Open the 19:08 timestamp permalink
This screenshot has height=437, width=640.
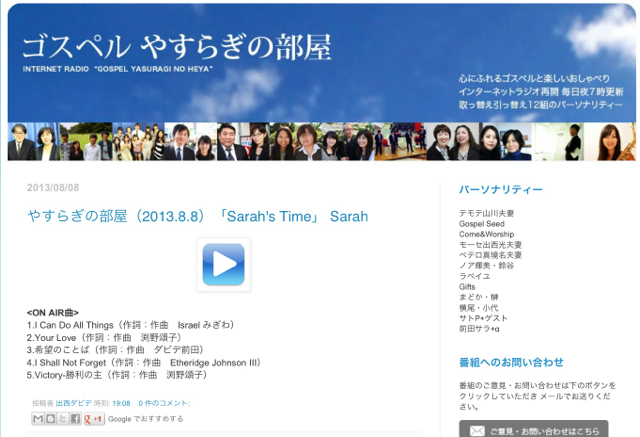coord(121,403)
